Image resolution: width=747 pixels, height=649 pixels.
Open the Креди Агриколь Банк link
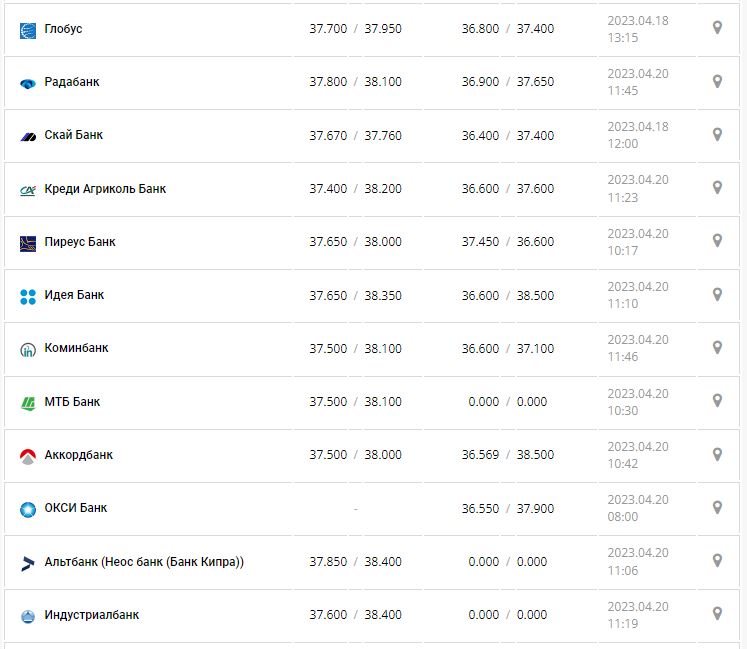tap(105, 188)
